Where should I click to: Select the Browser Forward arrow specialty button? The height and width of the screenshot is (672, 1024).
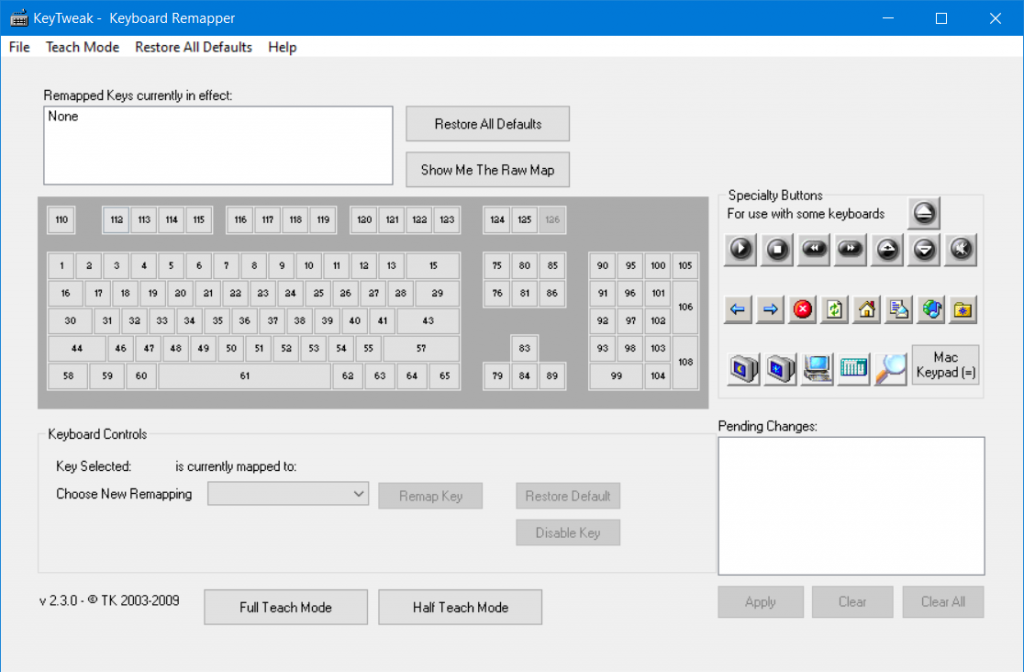pyautogui.click(x=770, y=309)
